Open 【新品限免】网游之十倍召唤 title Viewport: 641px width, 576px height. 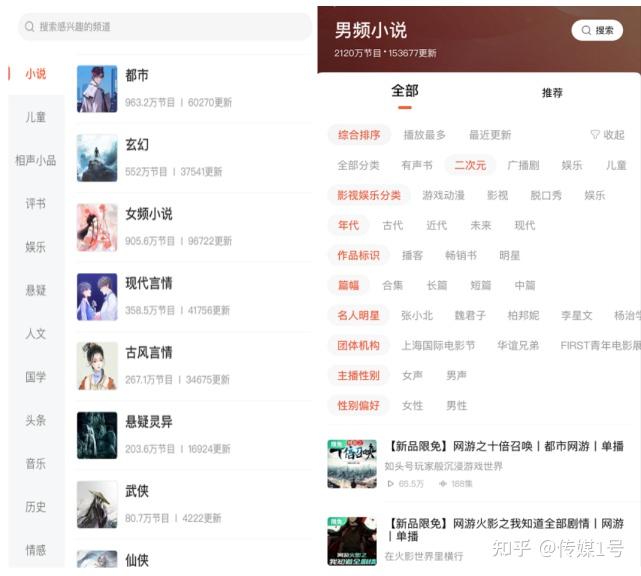coord(505,446)
